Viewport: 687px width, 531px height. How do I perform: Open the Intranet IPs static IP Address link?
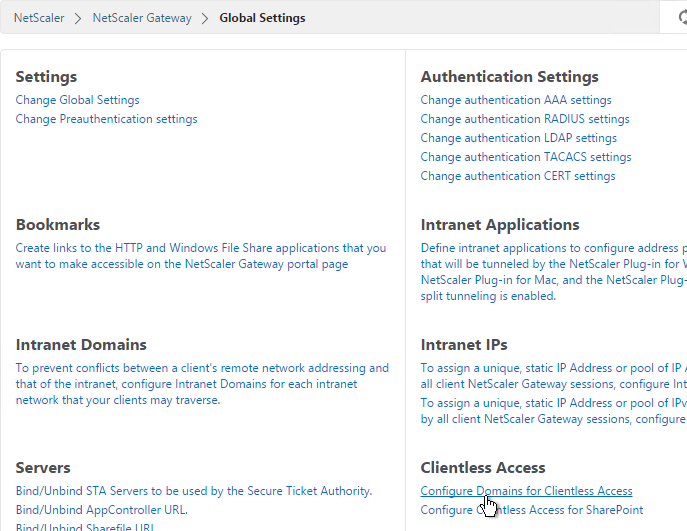pos(554,376)
